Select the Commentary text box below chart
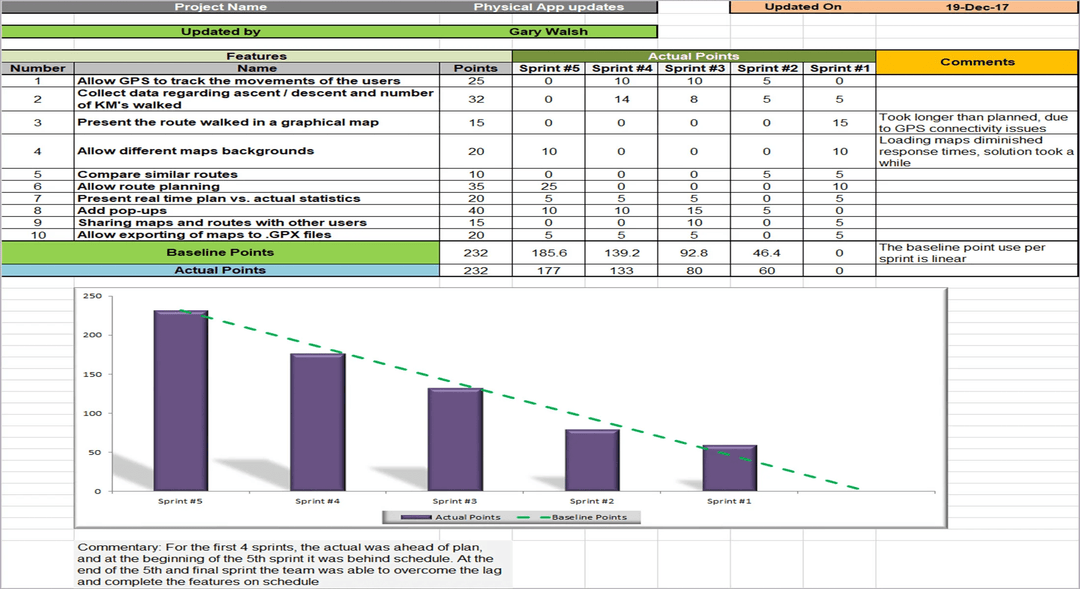Image resolution: width=1080 pixels, height=589 pixels. pos(293,564)
